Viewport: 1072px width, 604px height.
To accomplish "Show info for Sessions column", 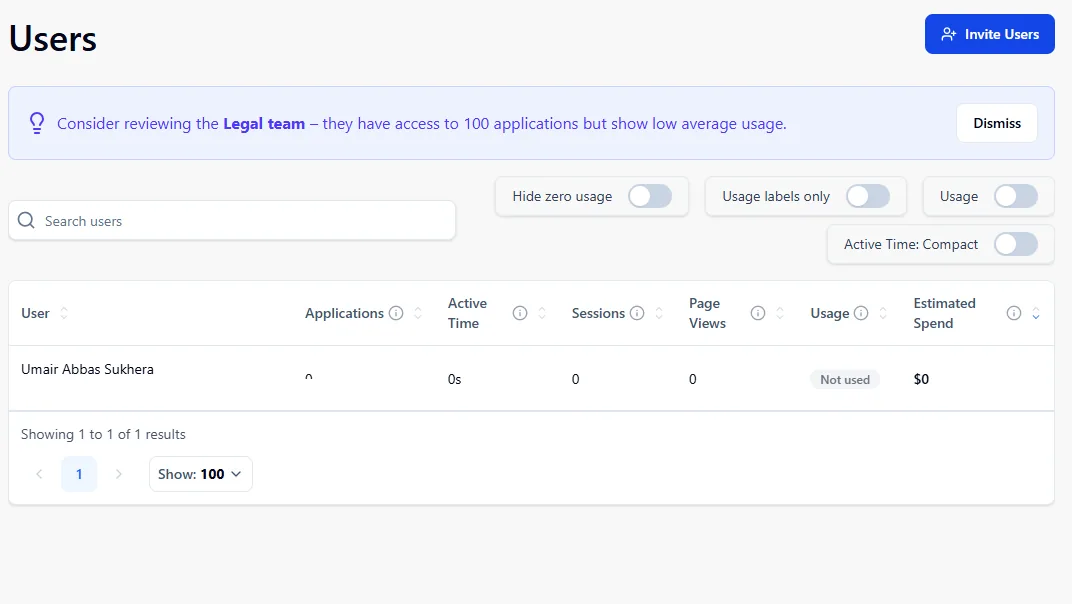I will click(x=636, y=313).
